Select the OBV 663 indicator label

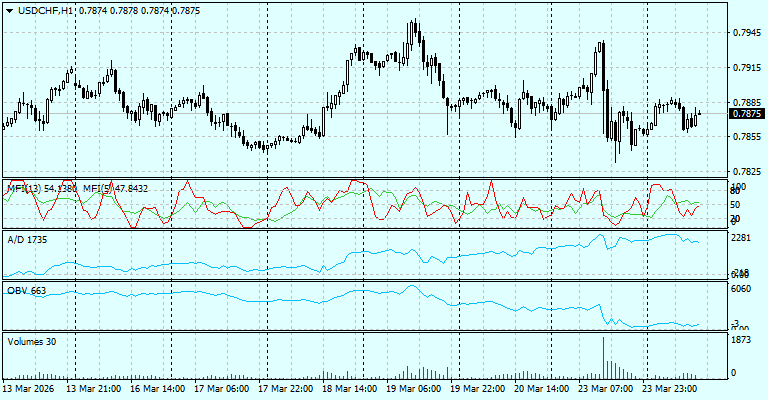click(x=26, y=291)
